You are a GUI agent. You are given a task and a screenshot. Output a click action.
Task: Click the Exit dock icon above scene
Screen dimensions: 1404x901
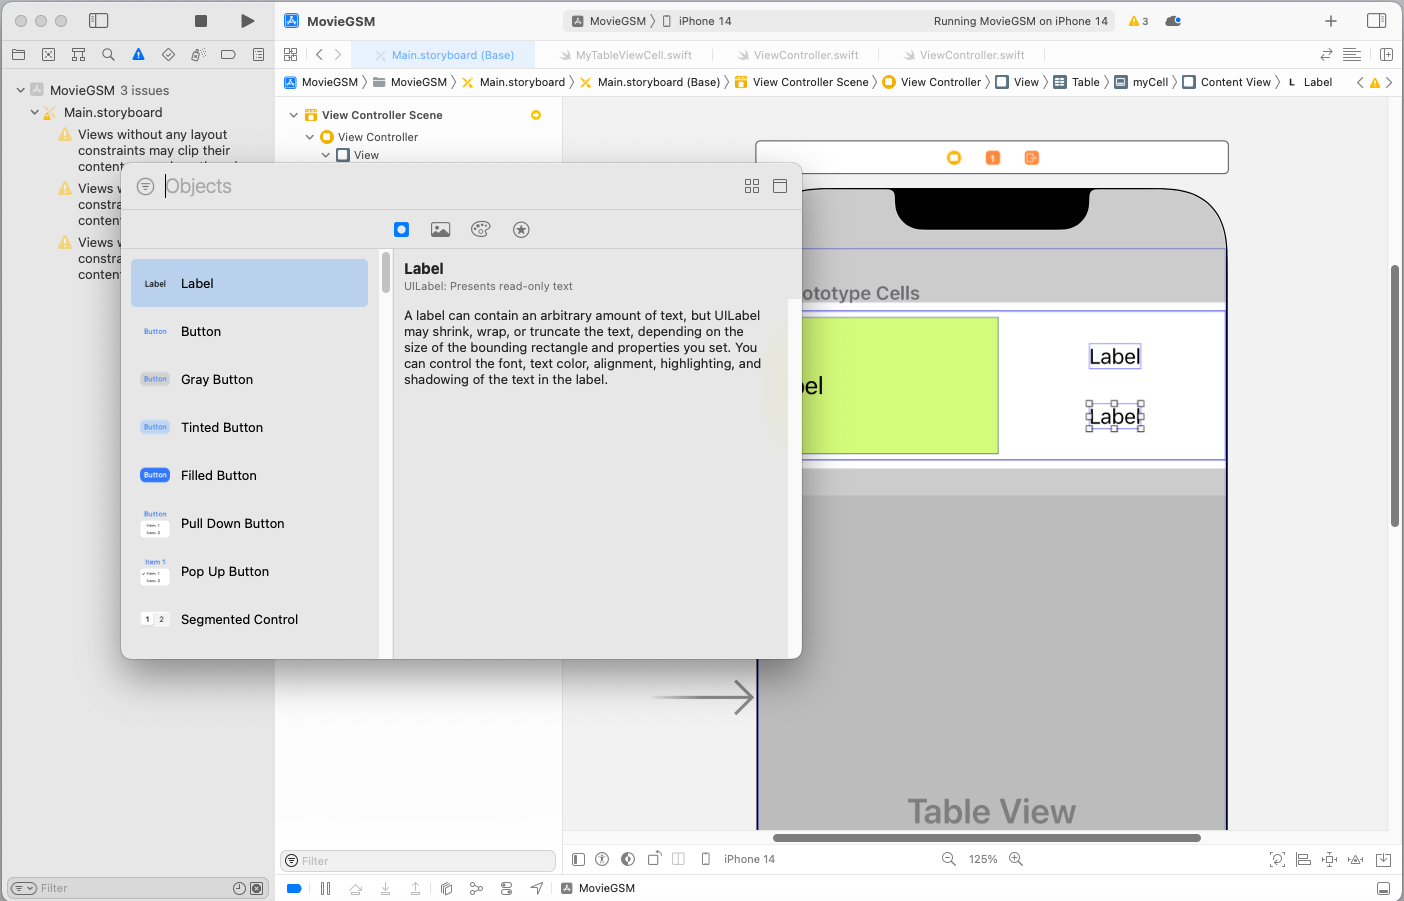(1032, 158)
